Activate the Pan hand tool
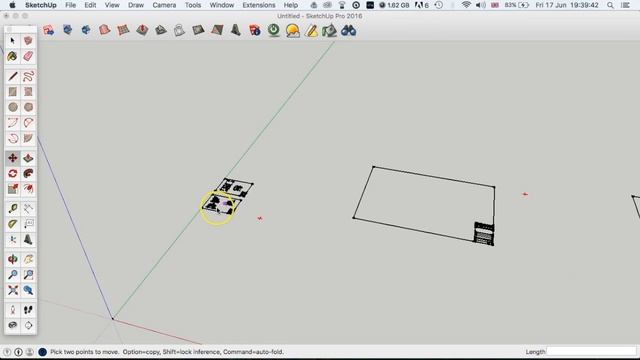Image resolution: width=640 pixels, height=360 pixels. [x=28, y=259]
